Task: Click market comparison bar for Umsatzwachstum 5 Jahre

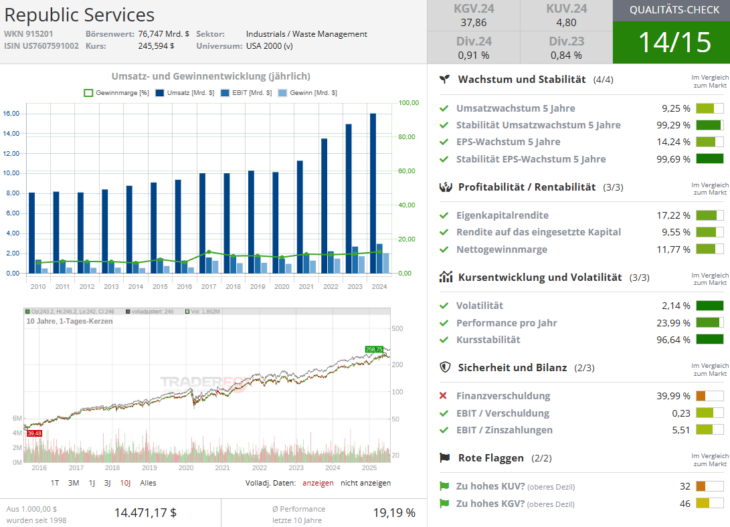Action: tap(710, 108)
